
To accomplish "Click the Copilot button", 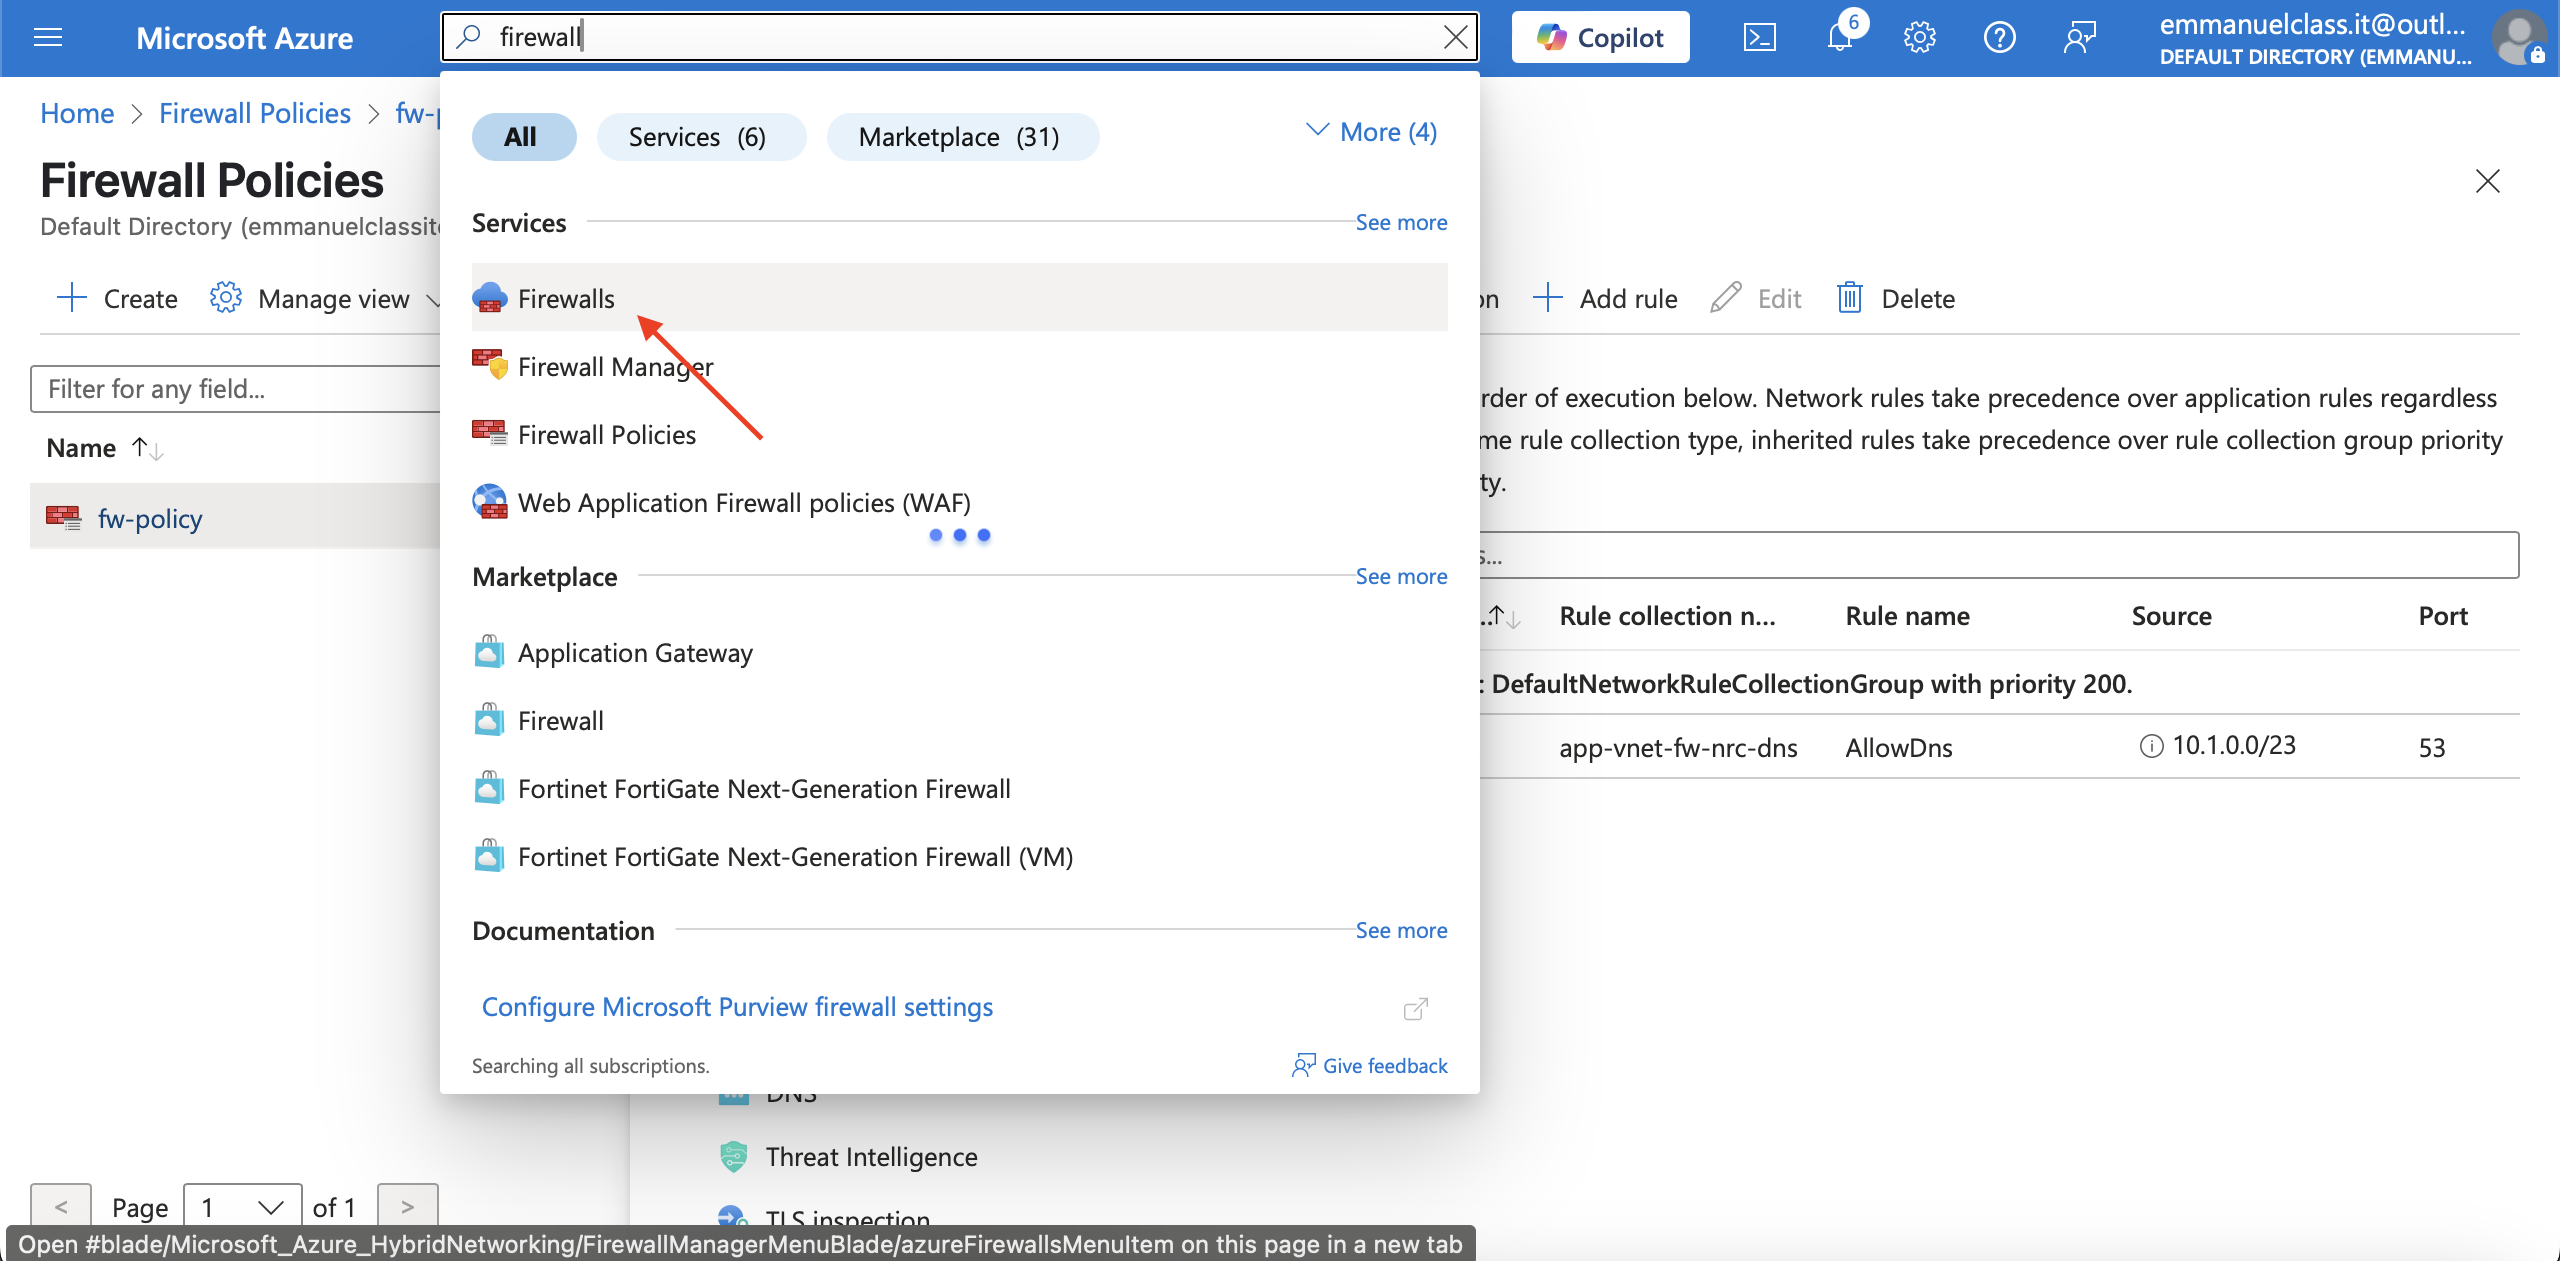I will (1600, 37).
